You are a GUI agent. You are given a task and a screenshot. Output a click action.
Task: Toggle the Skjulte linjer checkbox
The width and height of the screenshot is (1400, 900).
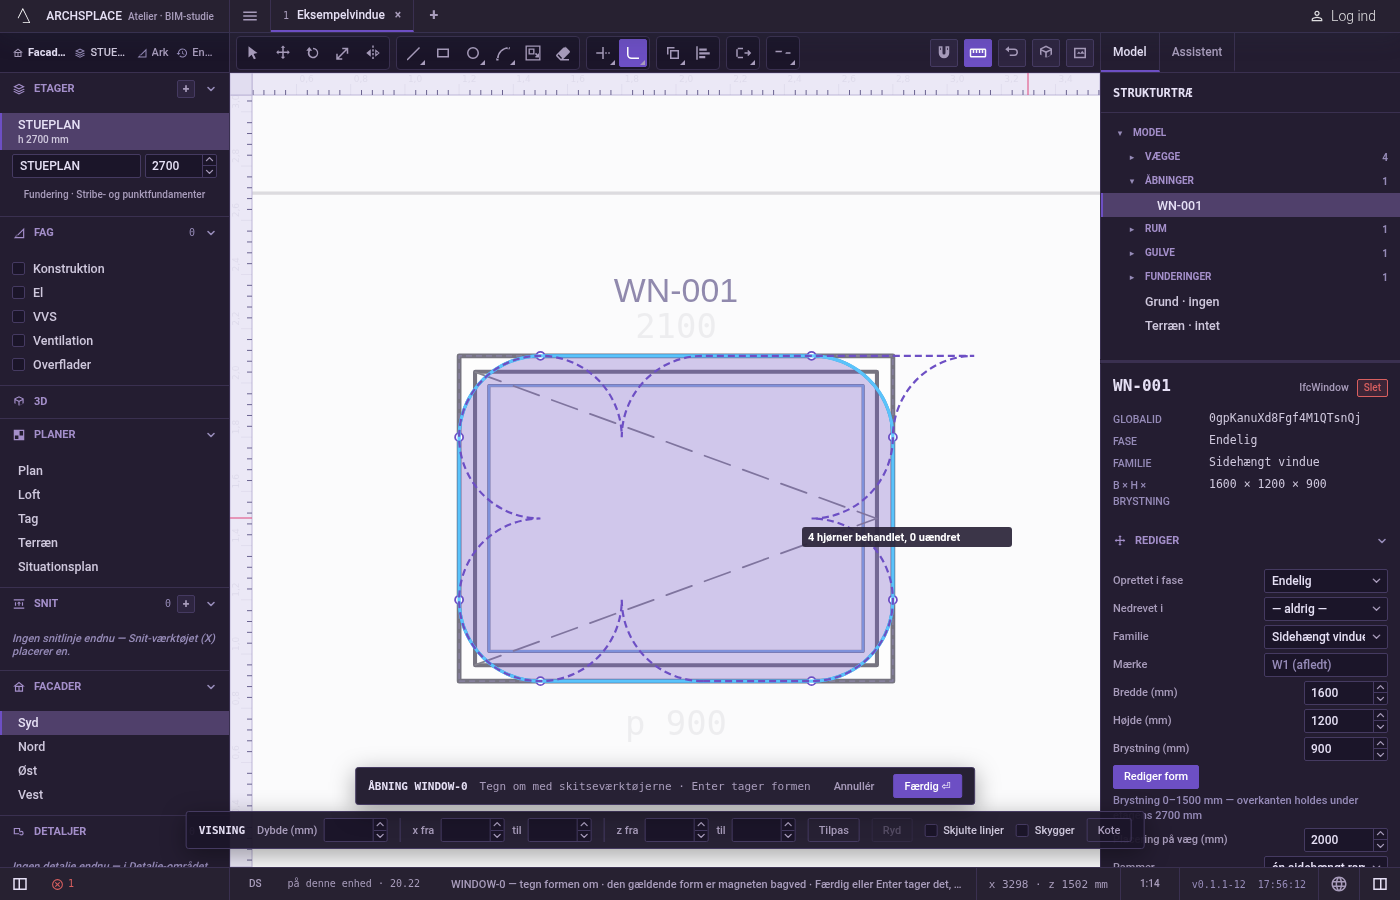click(x=931, y=830)
